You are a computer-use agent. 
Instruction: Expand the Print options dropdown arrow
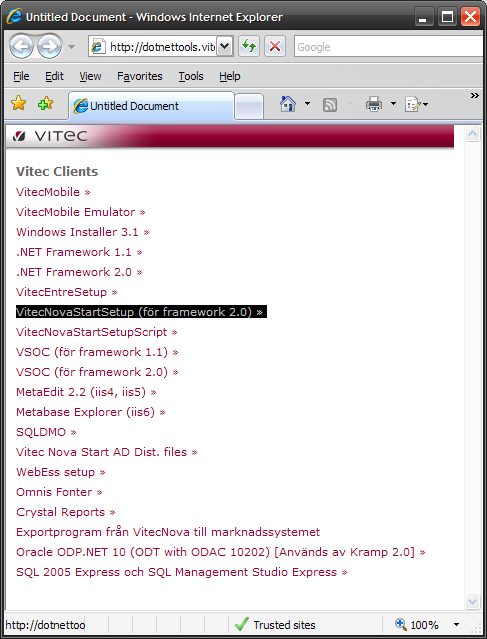(x=393, y=104)
